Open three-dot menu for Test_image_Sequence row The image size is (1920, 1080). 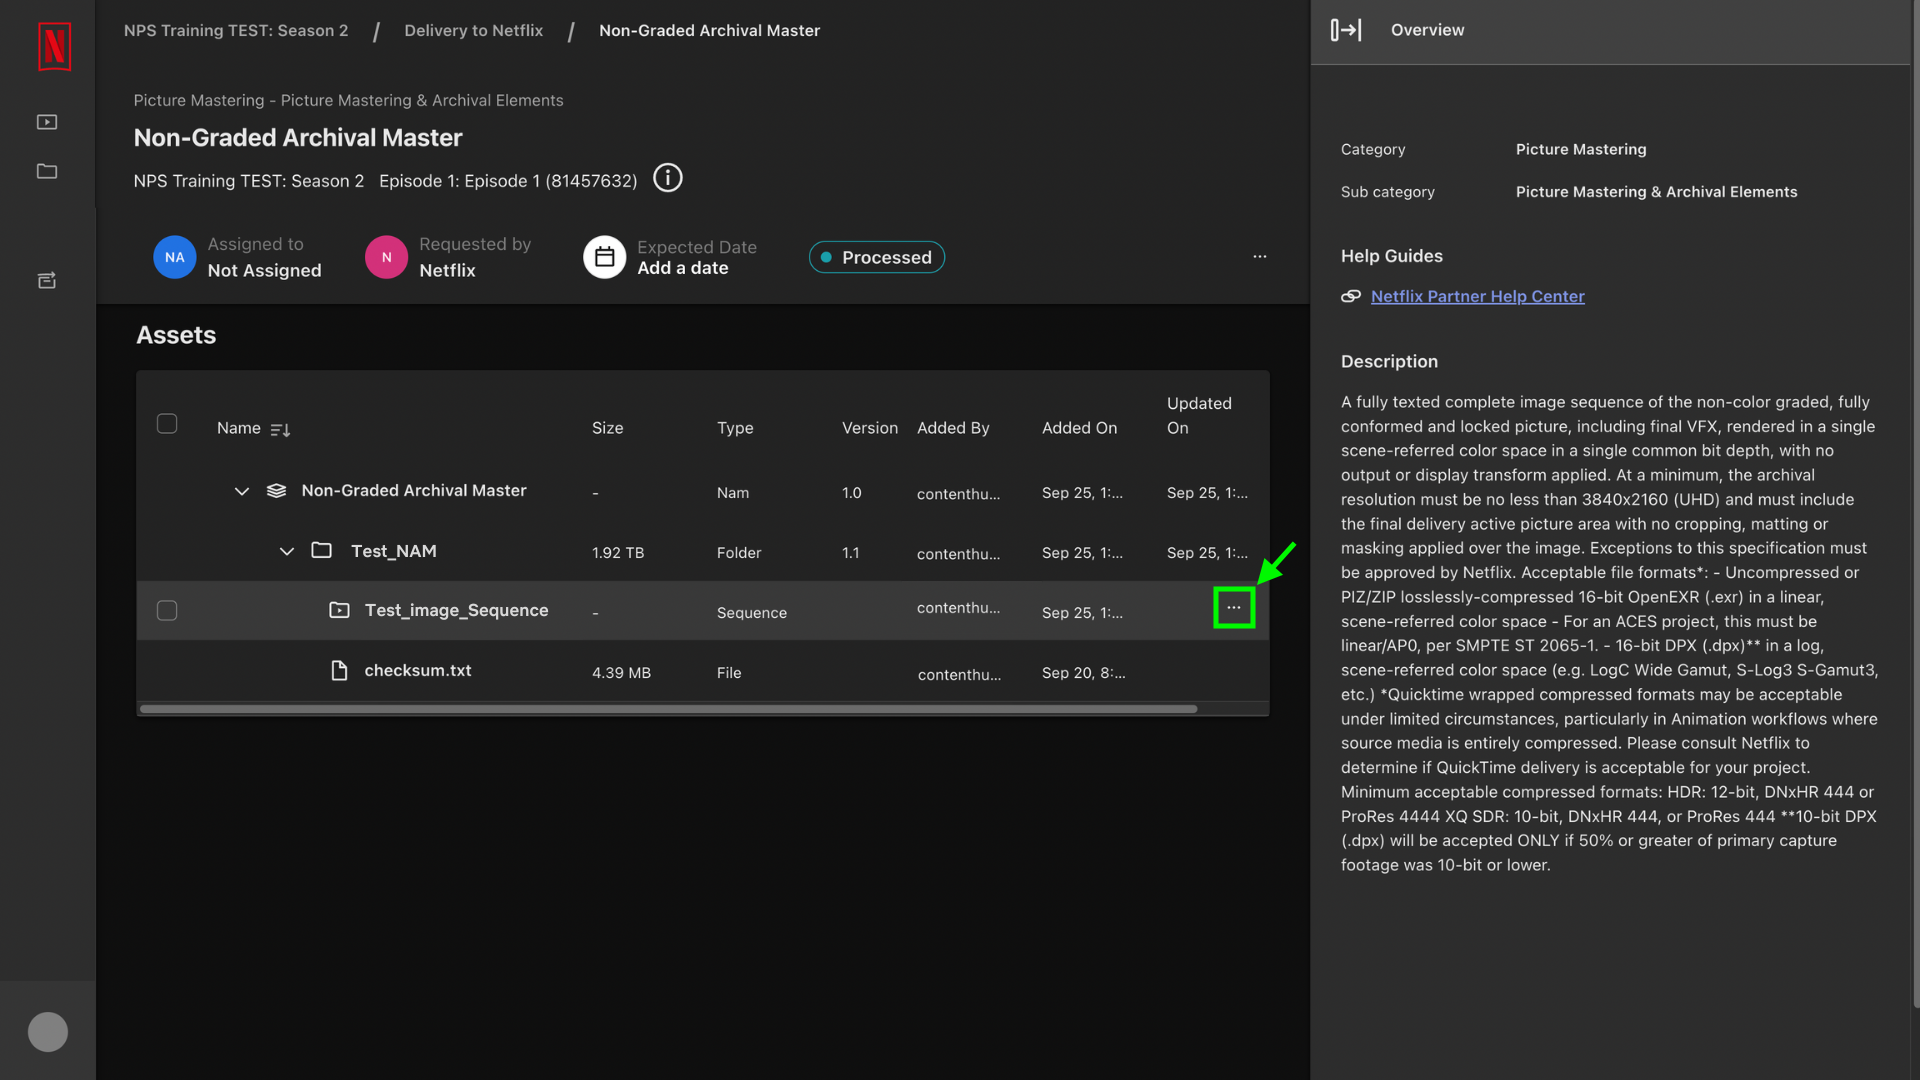click(1234, 608)
